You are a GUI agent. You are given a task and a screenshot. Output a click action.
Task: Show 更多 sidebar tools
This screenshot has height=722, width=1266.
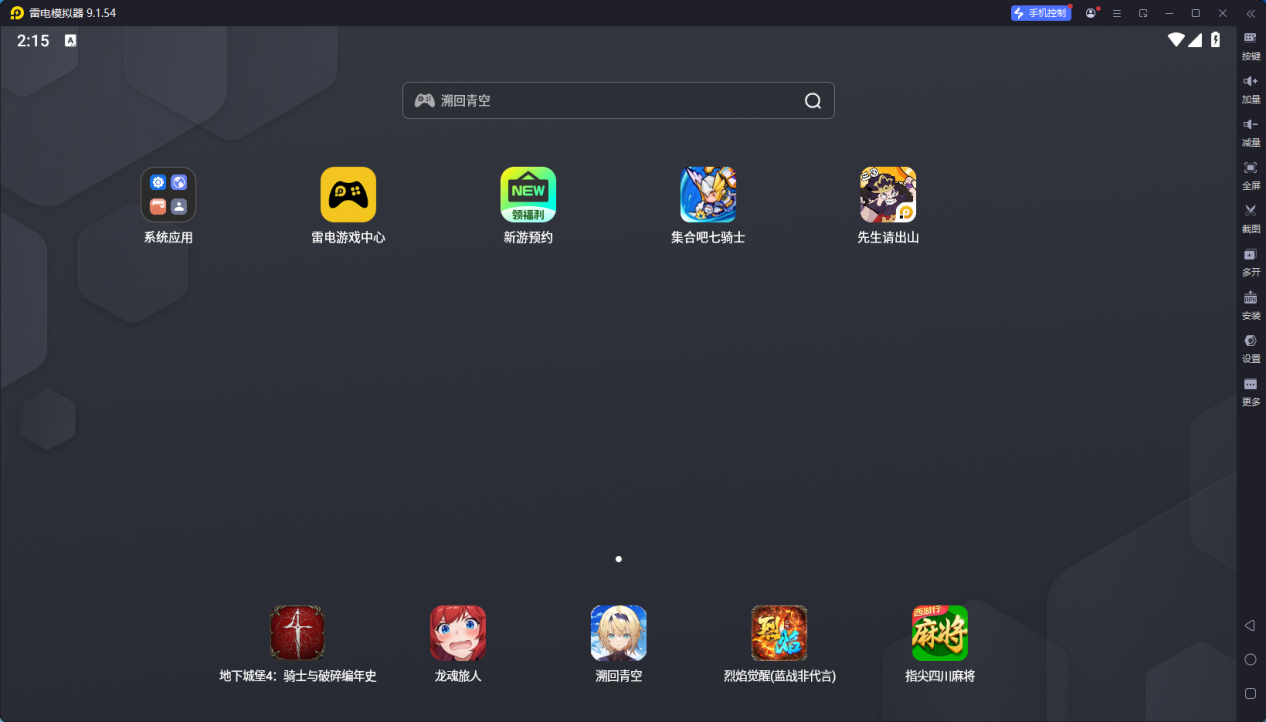[x=1250, y=390]
